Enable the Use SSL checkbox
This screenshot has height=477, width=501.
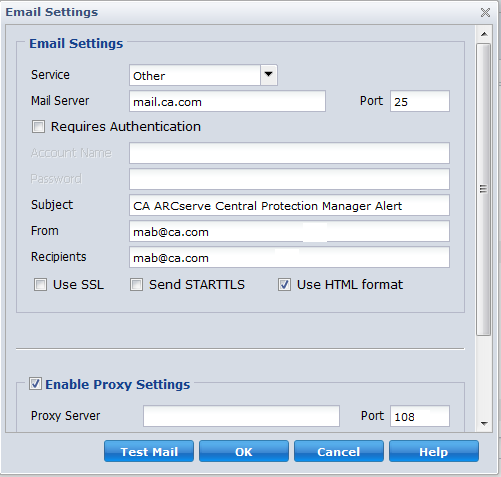click(x=40, y=285)
